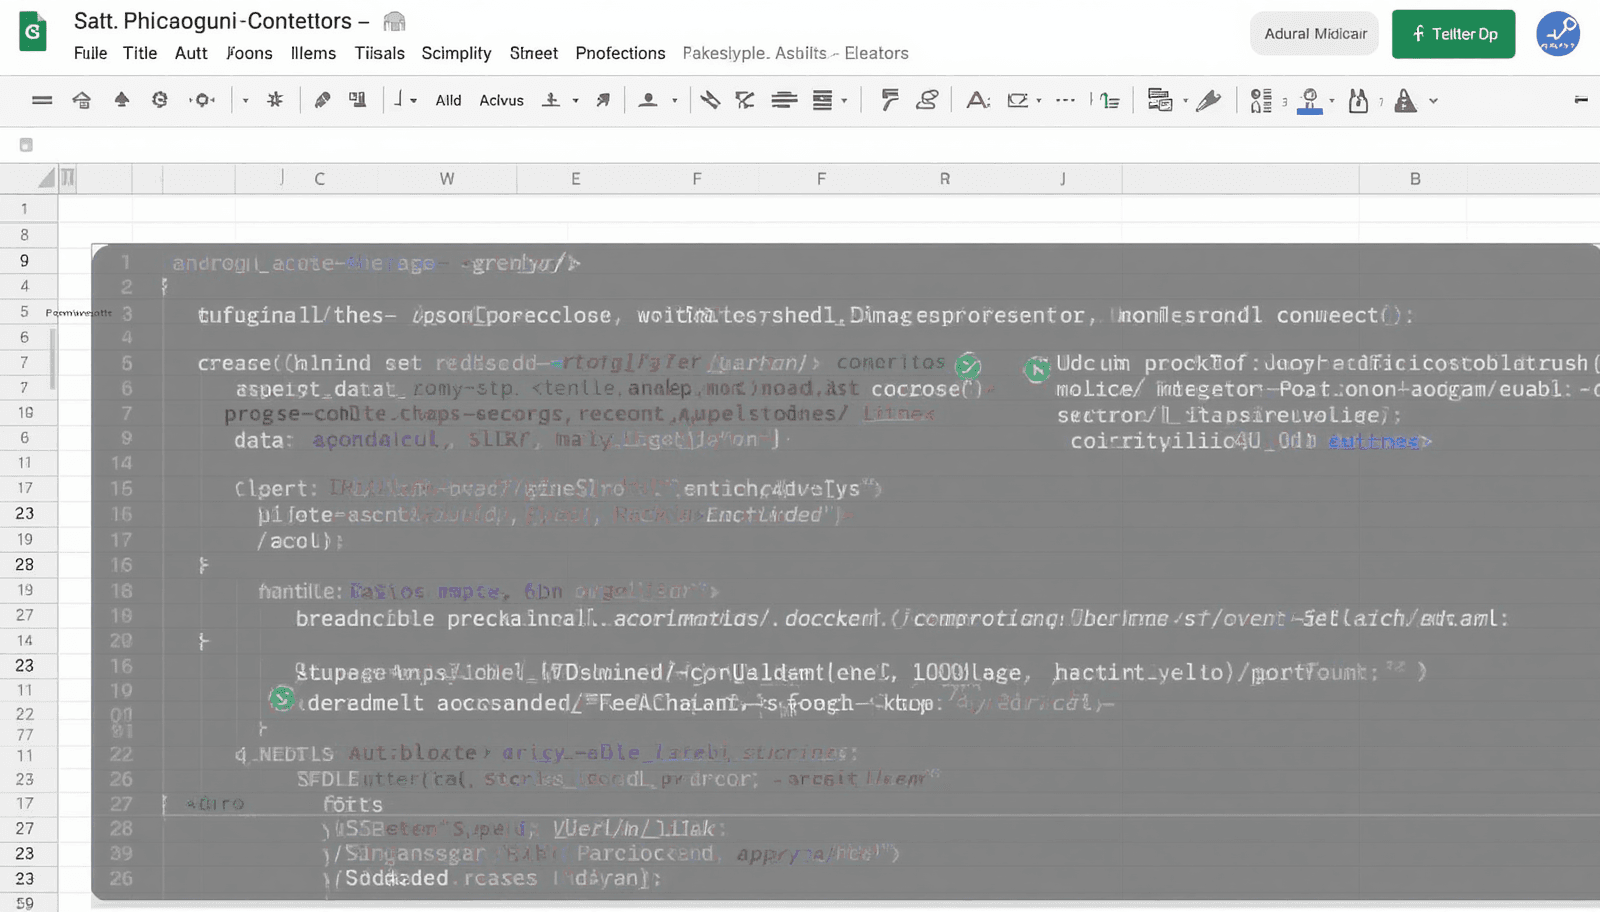Click 'Pakeslyple. Asbilts – Eleators' status link

click(795, 53)
